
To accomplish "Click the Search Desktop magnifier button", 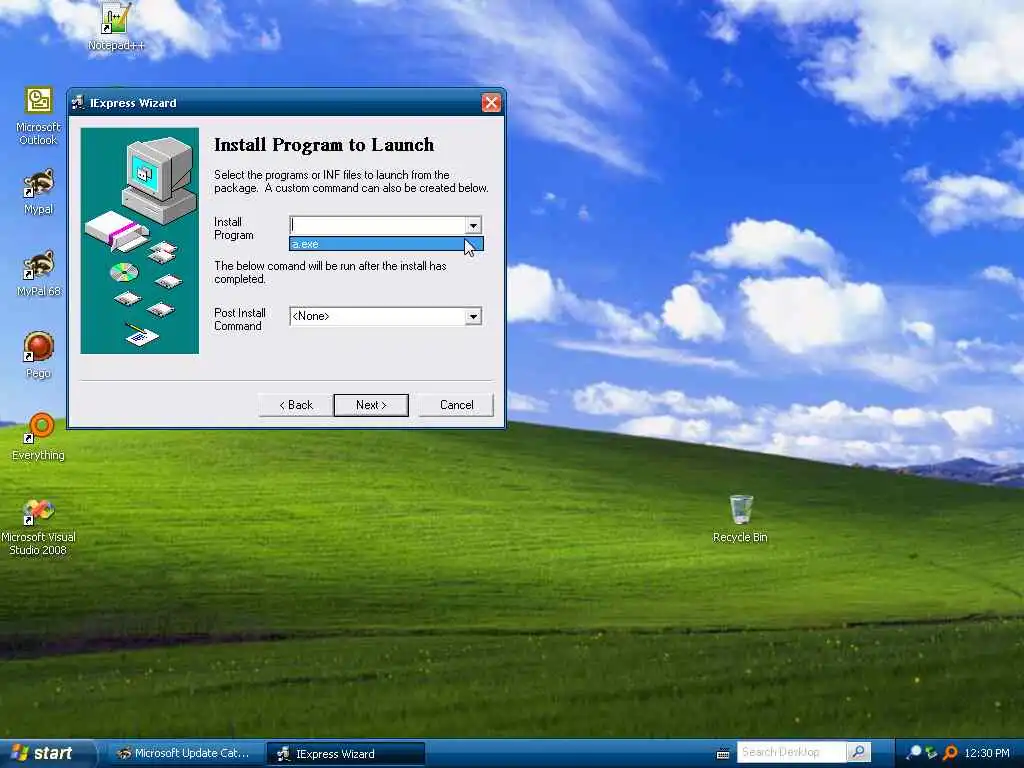I will pyautogui.click(x=858, y=753).
